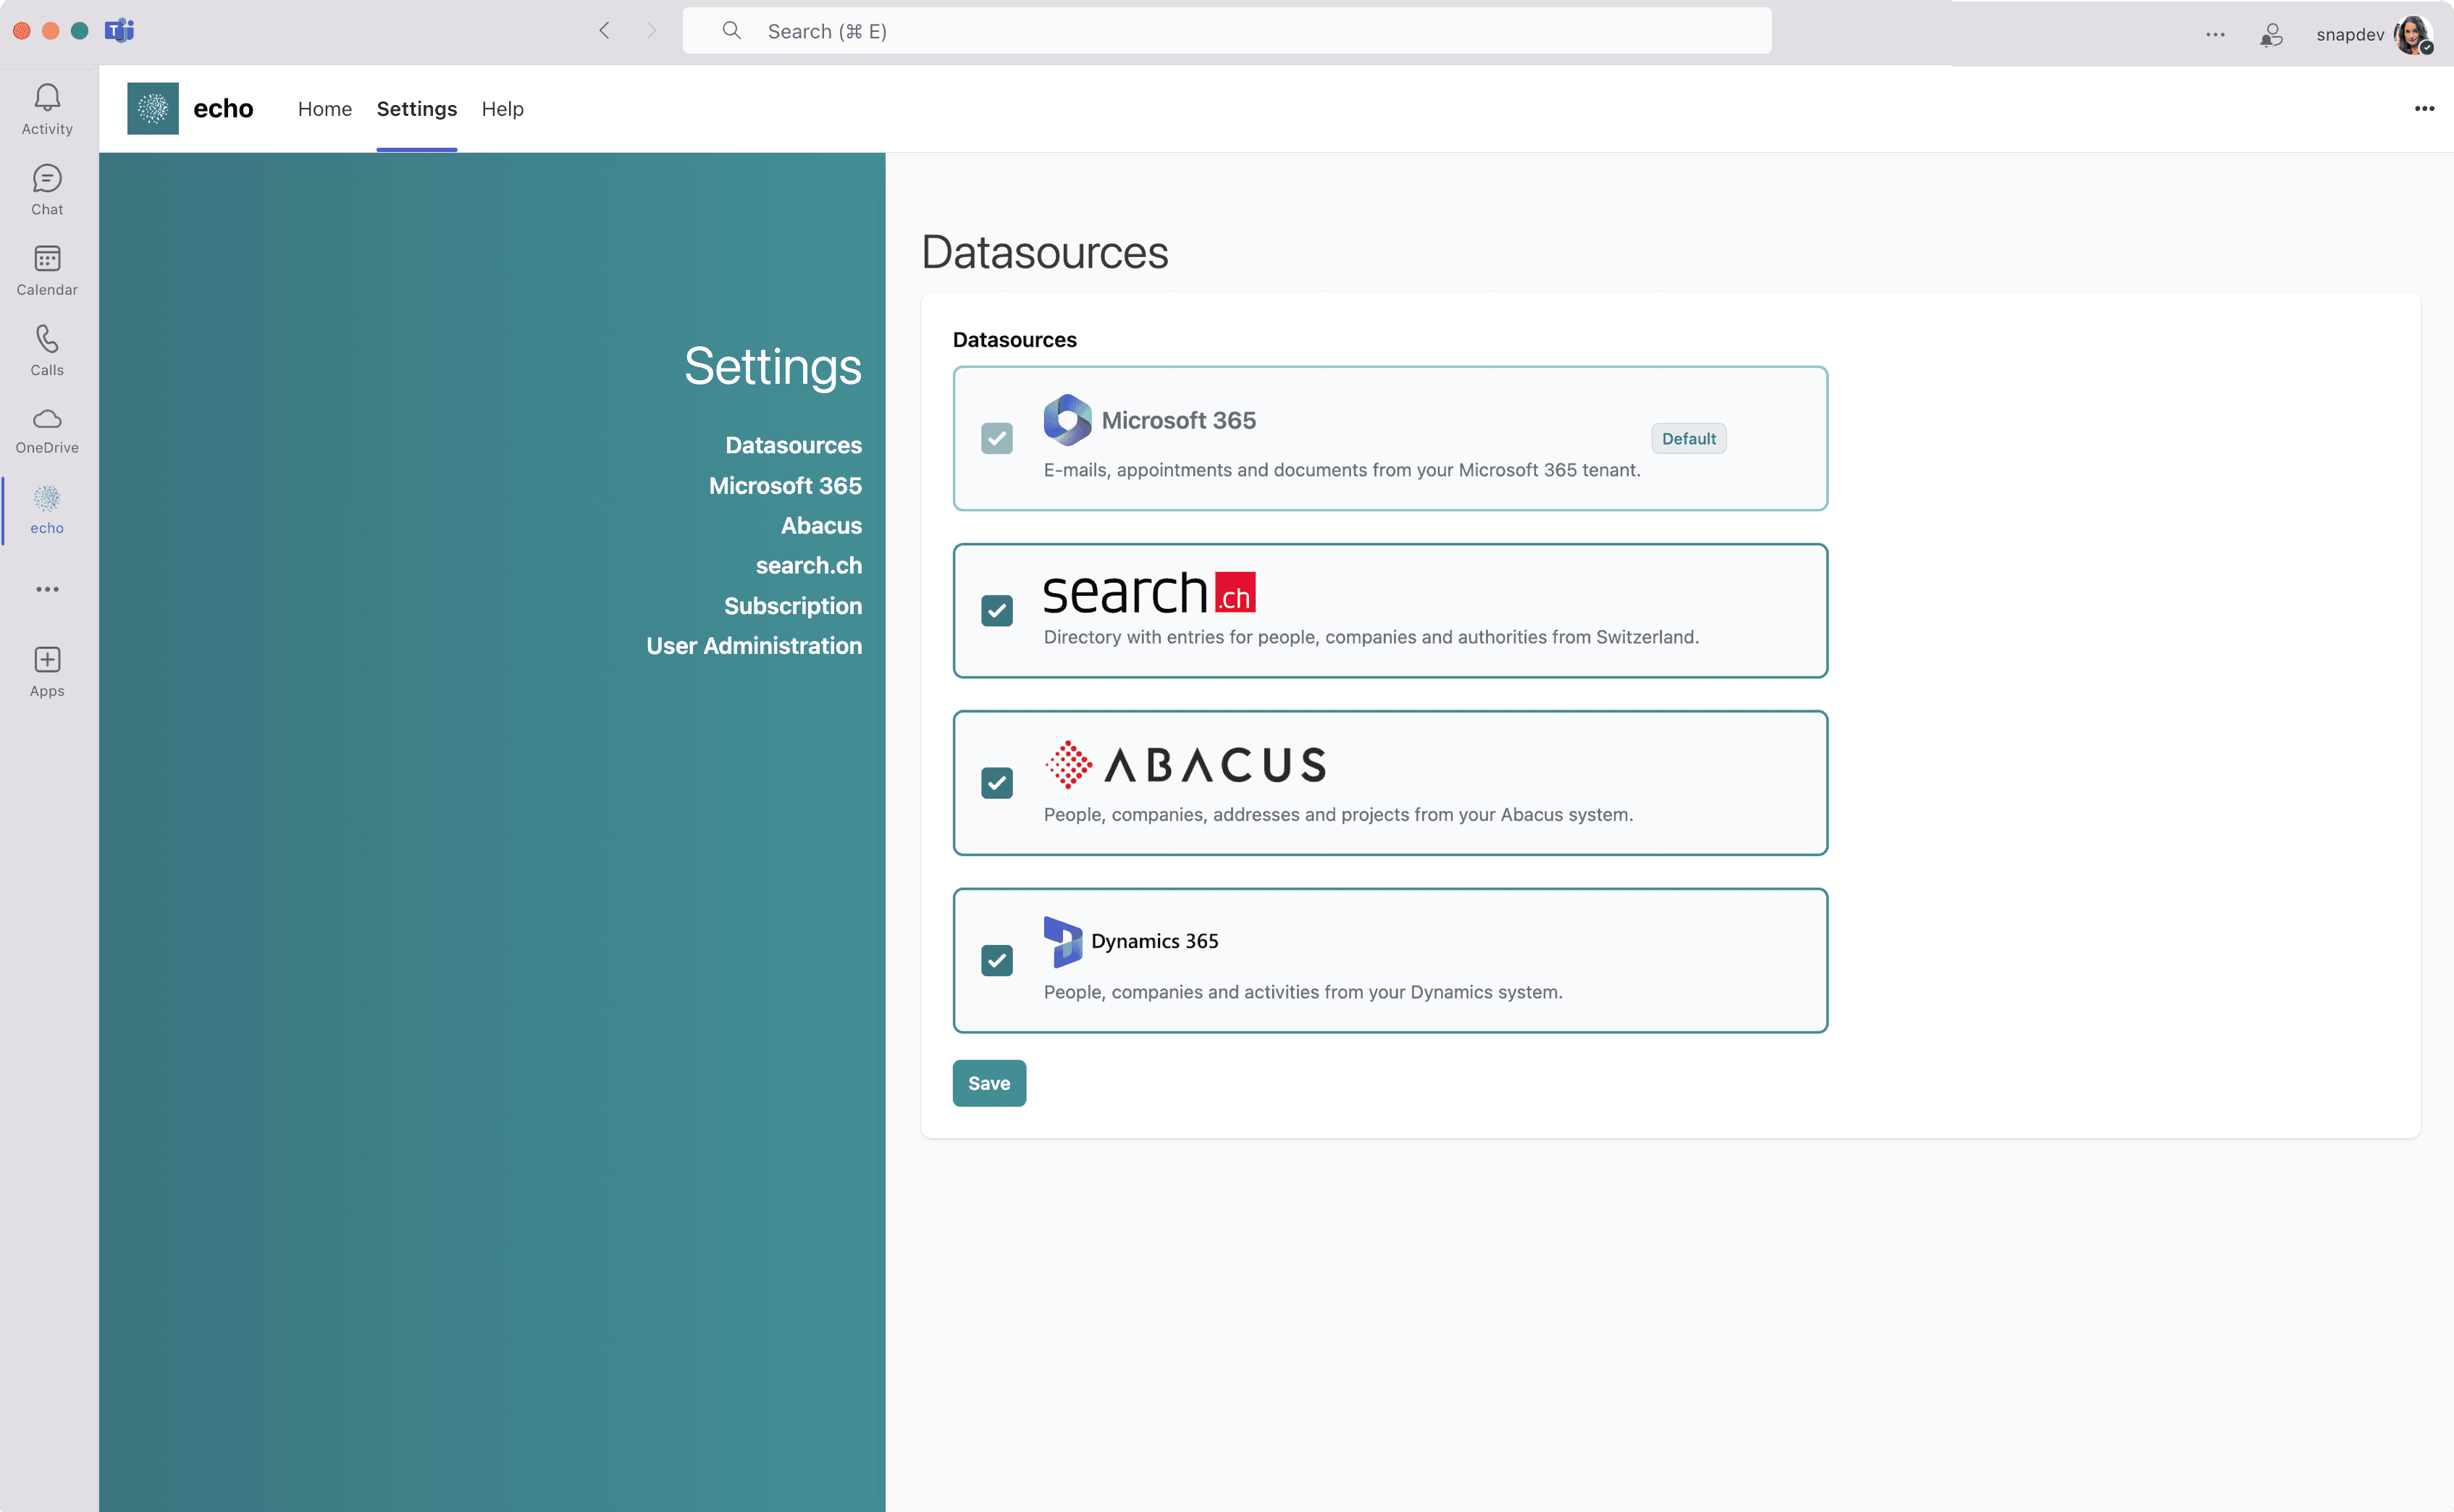Click the echo app title text
Image resolution: width=2454 pixels, height=1512 pixels.
pos(223,108)
